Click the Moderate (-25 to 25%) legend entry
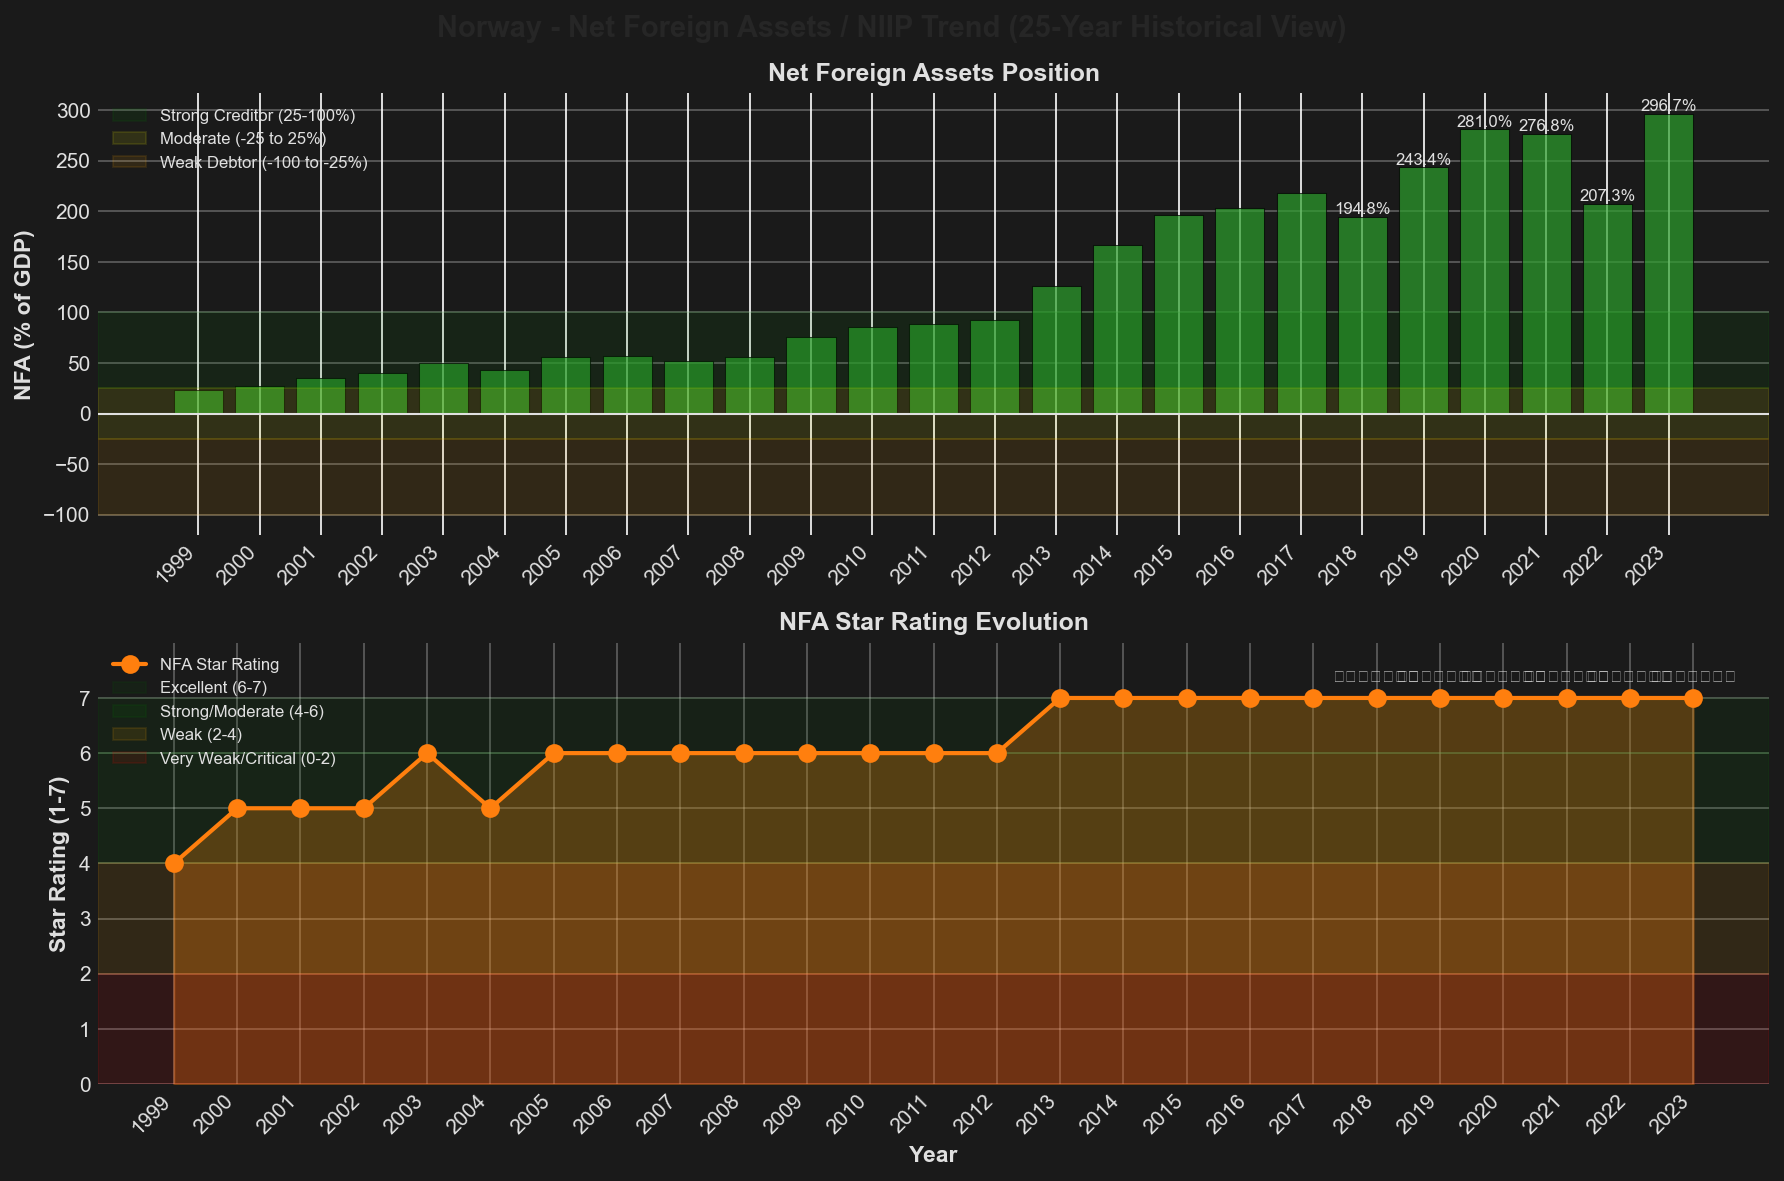 point(242,139)
